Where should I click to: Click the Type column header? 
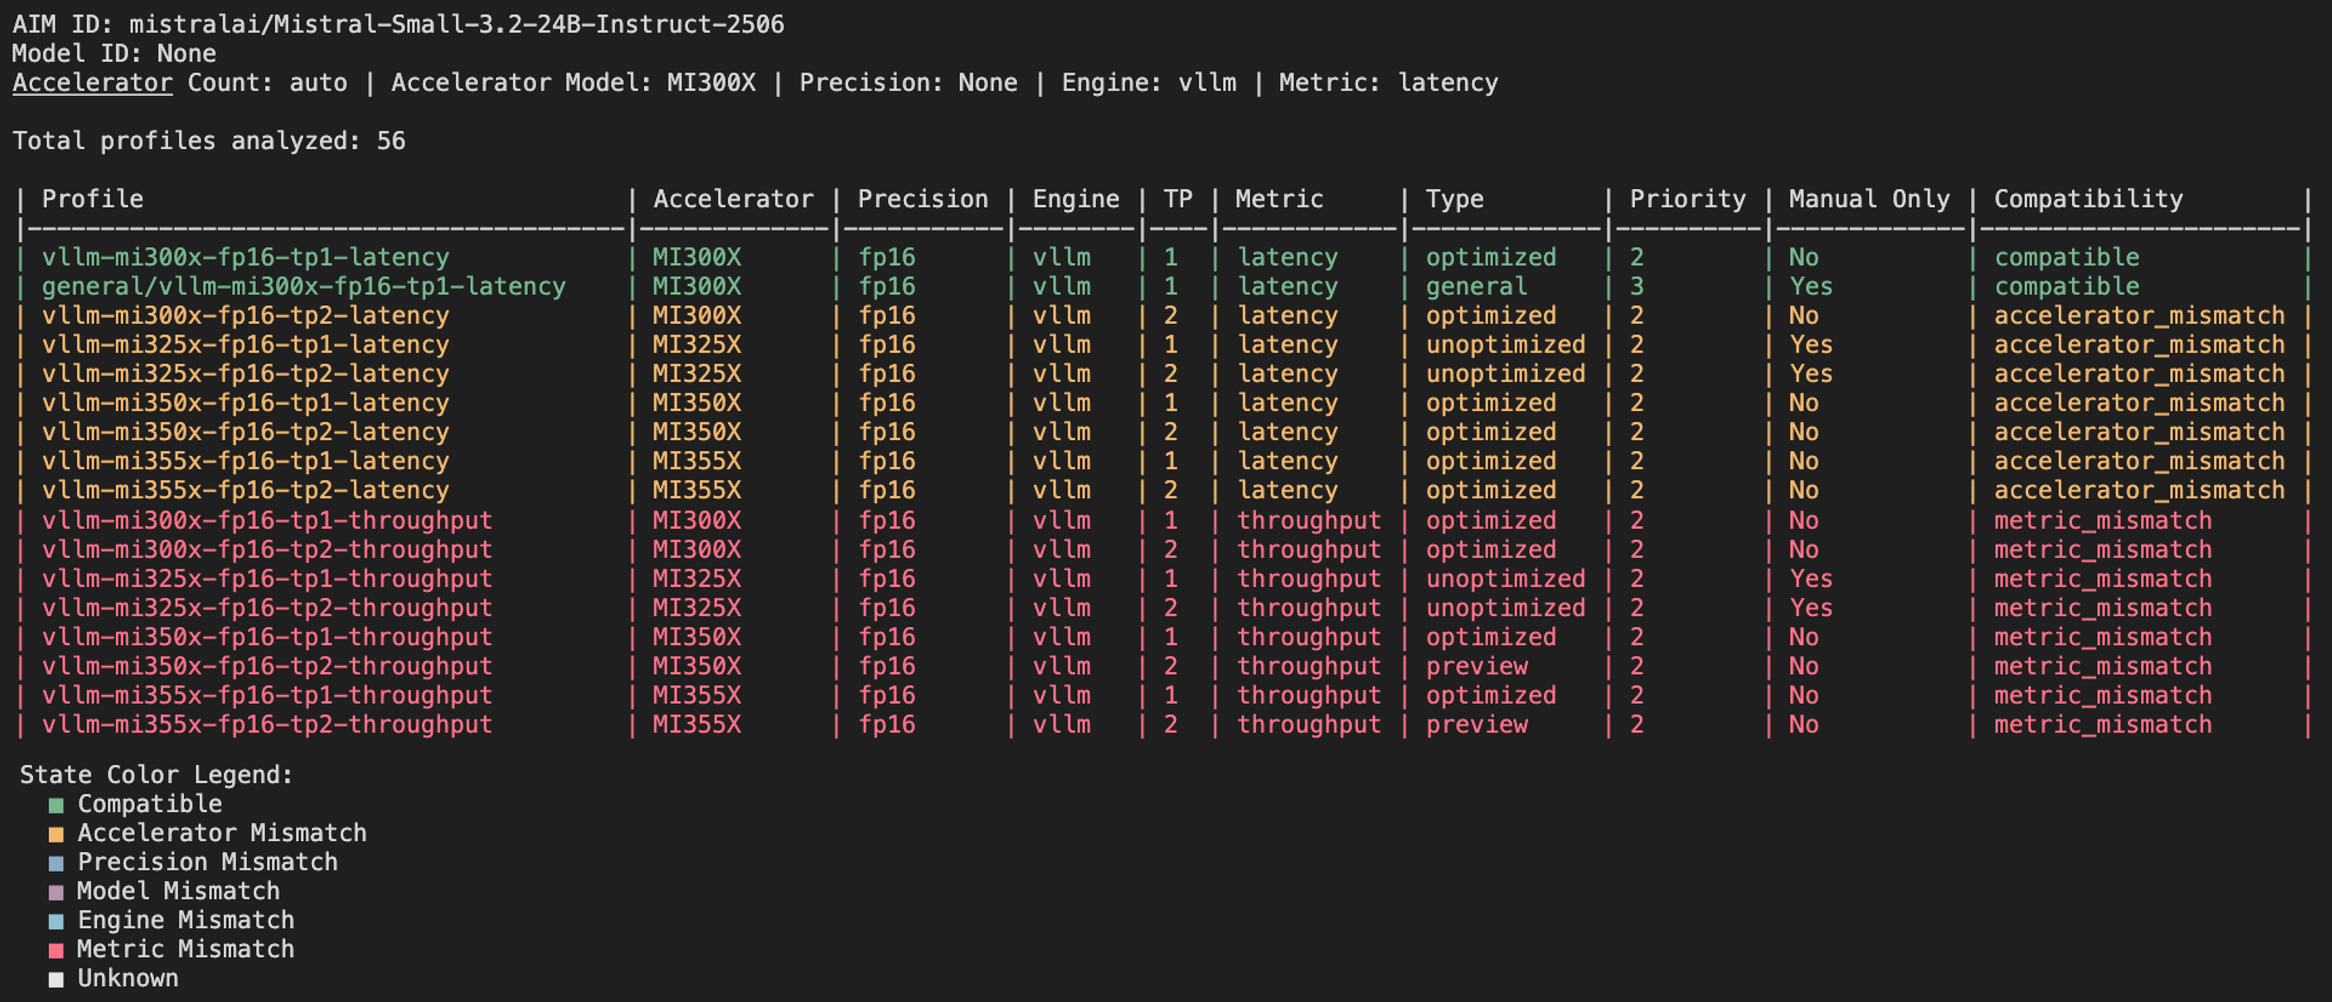pos(1455,199)
